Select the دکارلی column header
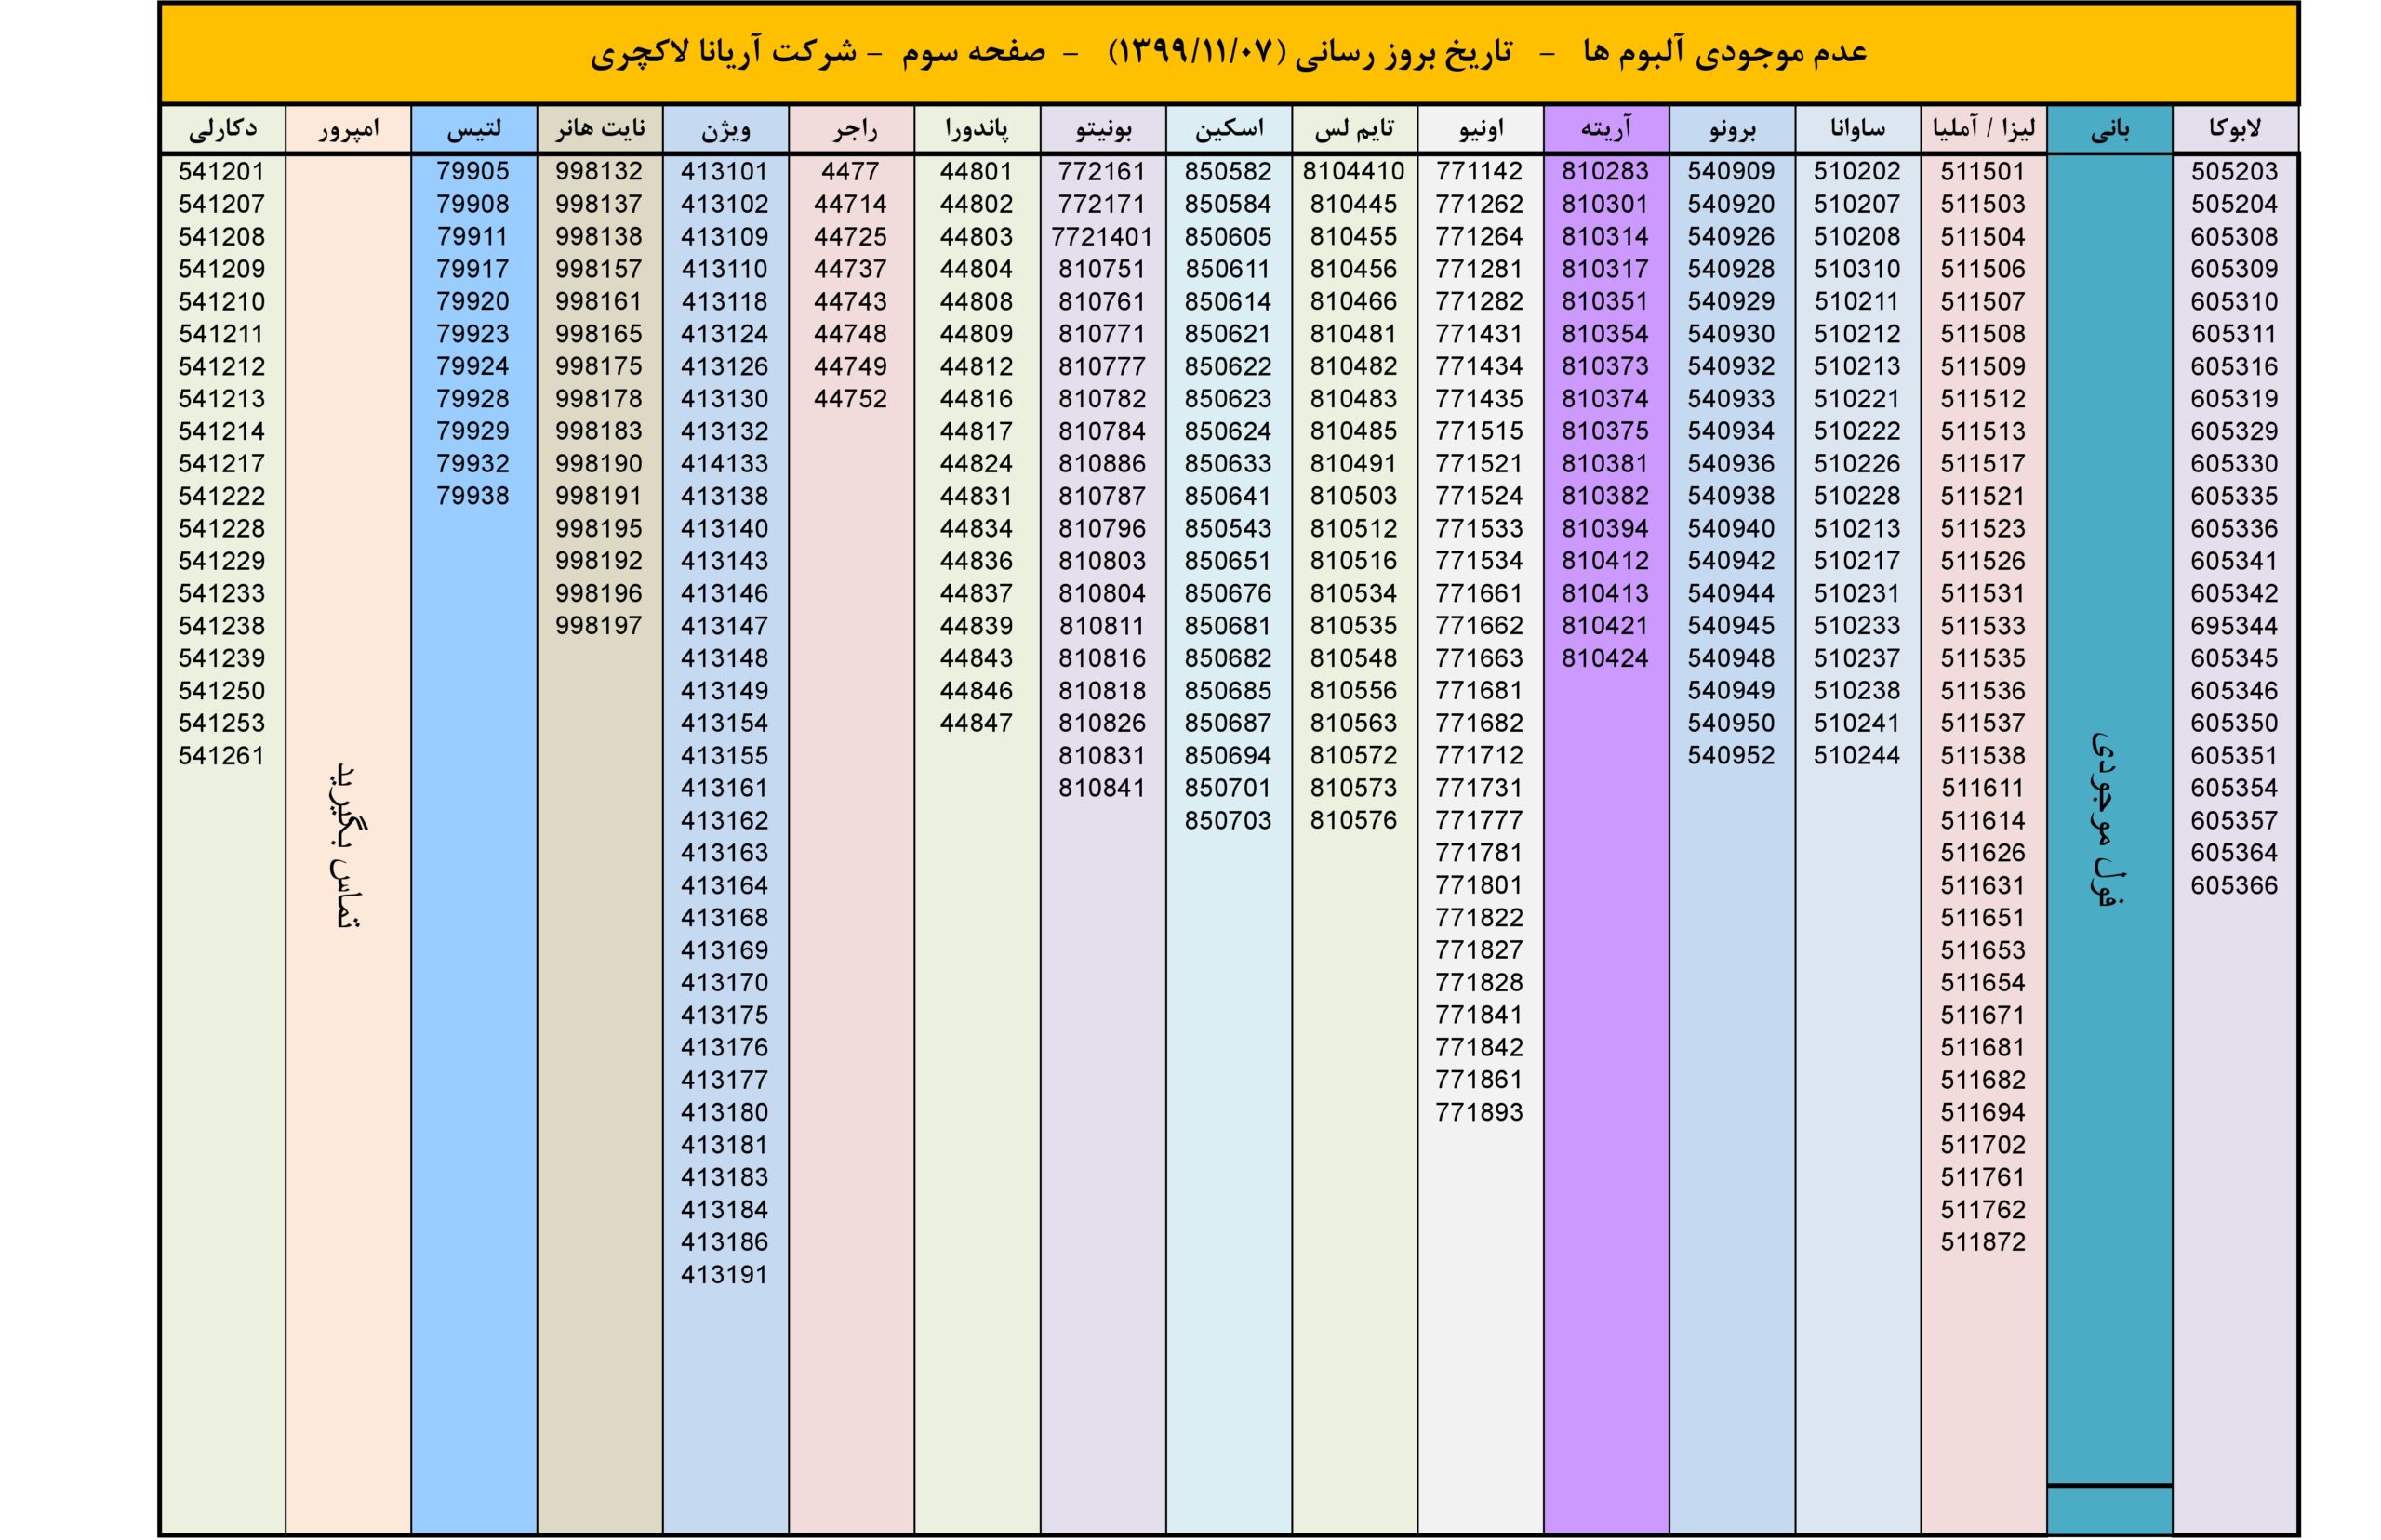 point(222,129)
